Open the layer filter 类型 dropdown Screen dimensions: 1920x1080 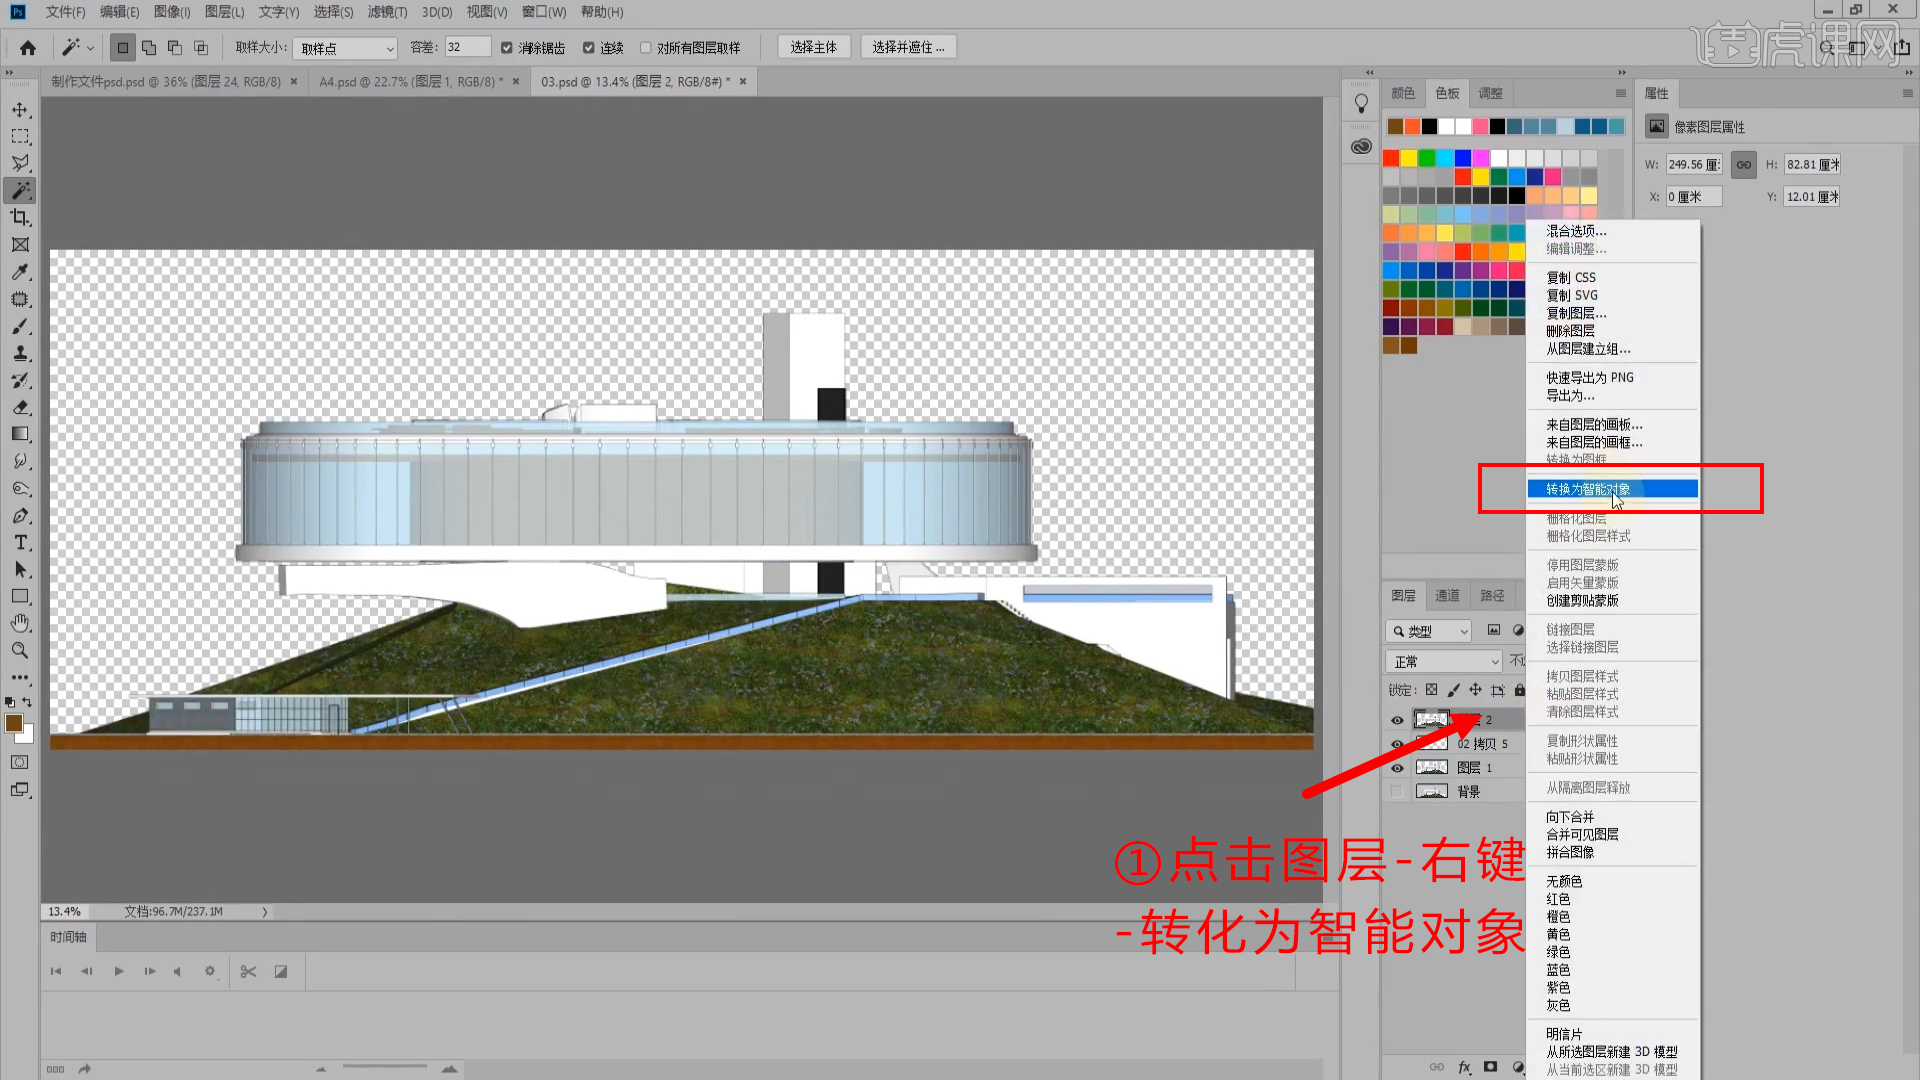[1429, 631]
